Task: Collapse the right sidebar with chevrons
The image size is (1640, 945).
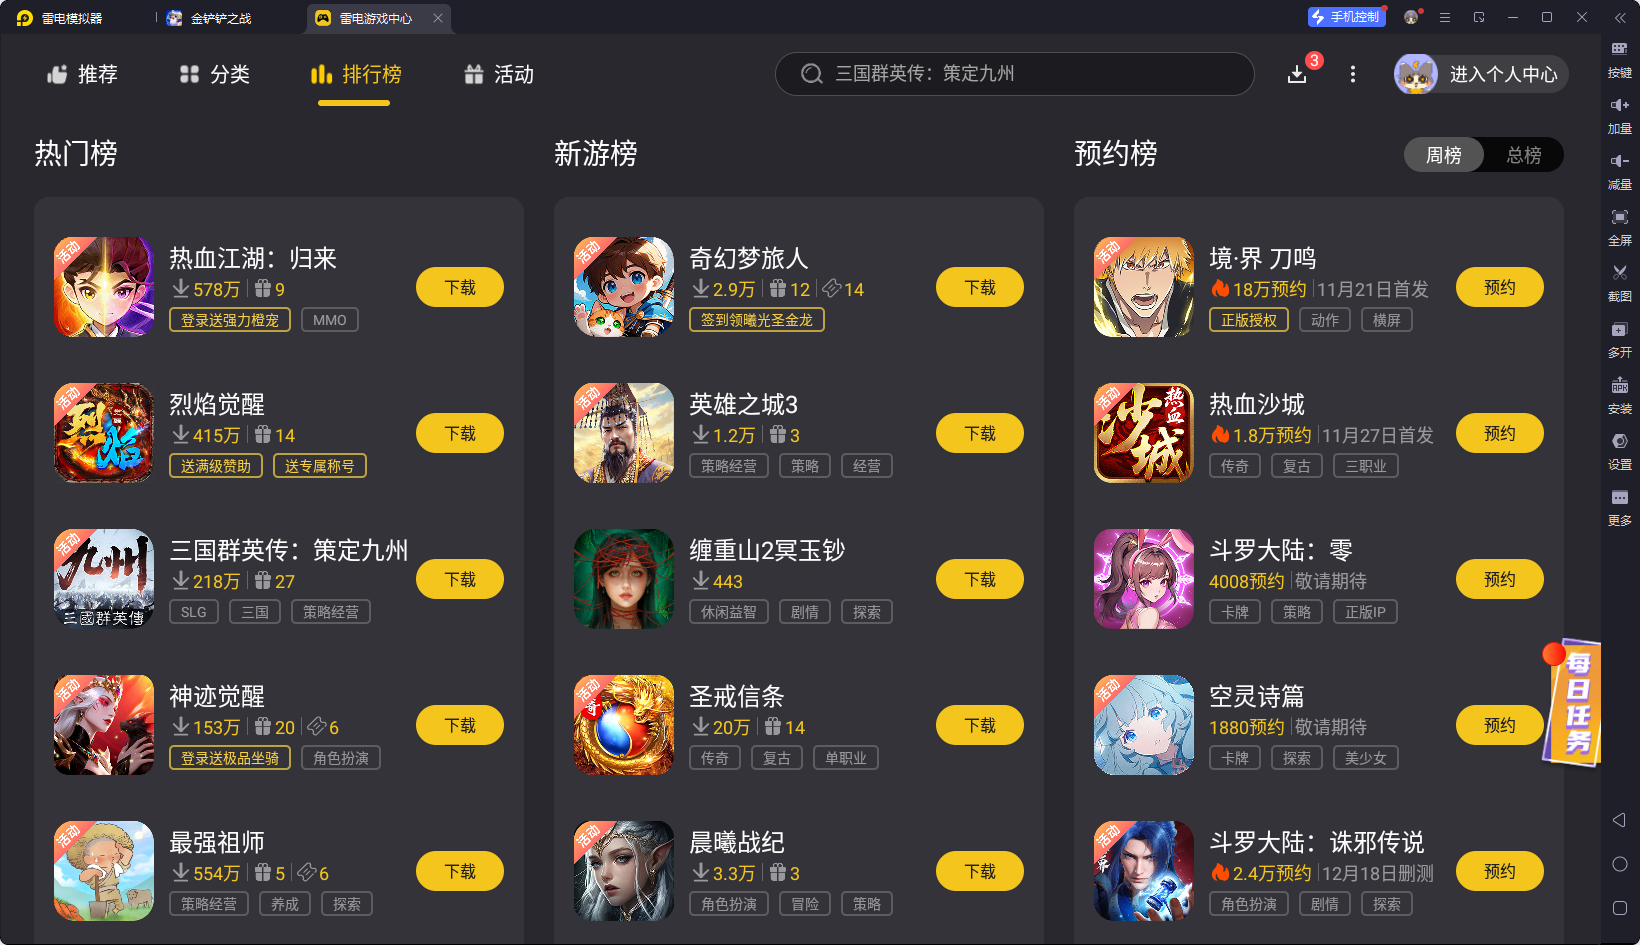Action: (x=1619, y=18)
